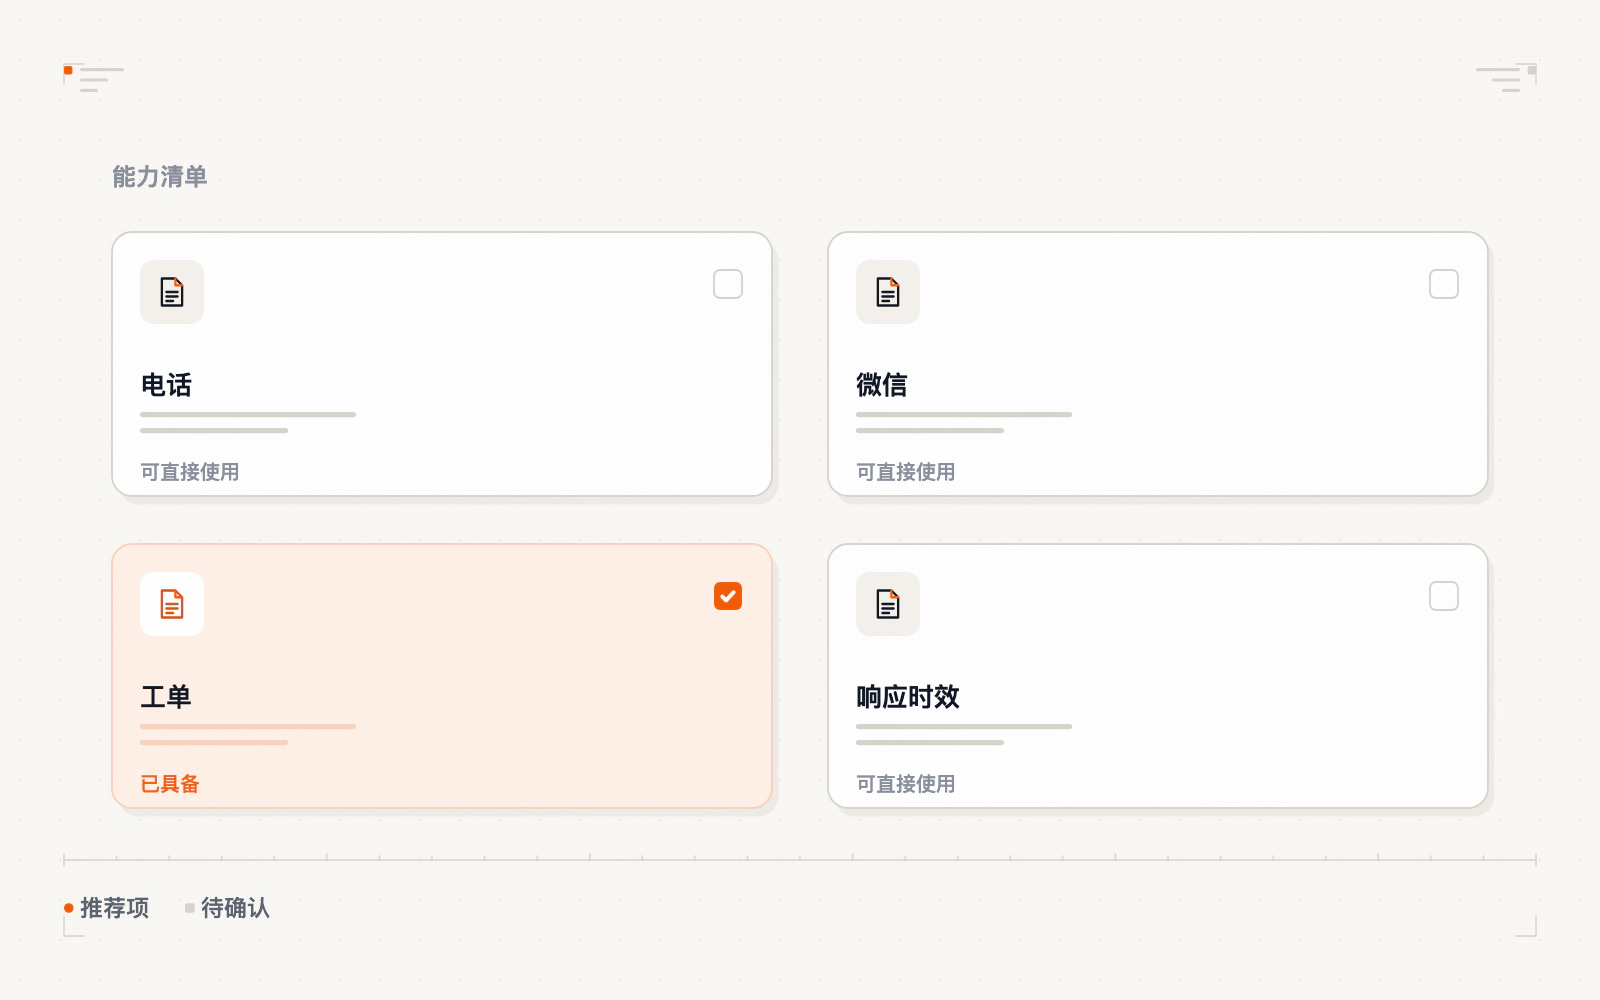1600x1000 pixels.
Task: Check the 电话 card checkbox
Action: [728, 284]
